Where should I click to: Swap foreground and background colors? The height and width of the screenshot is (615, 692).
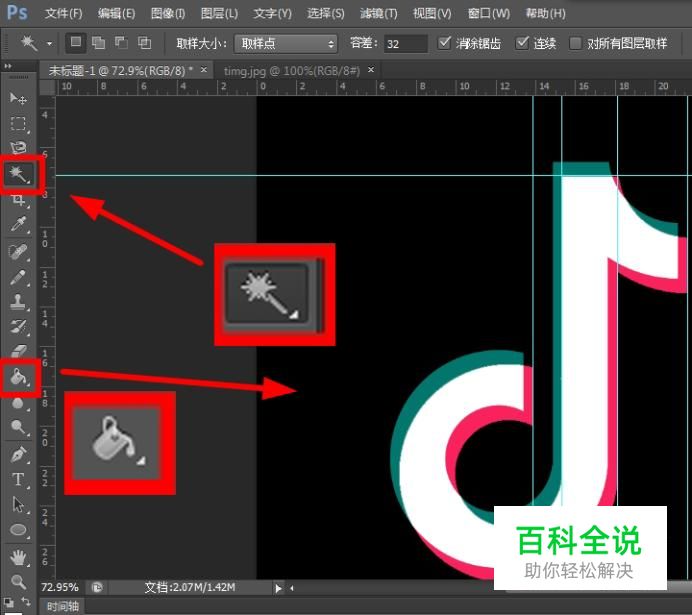point(26,601)
